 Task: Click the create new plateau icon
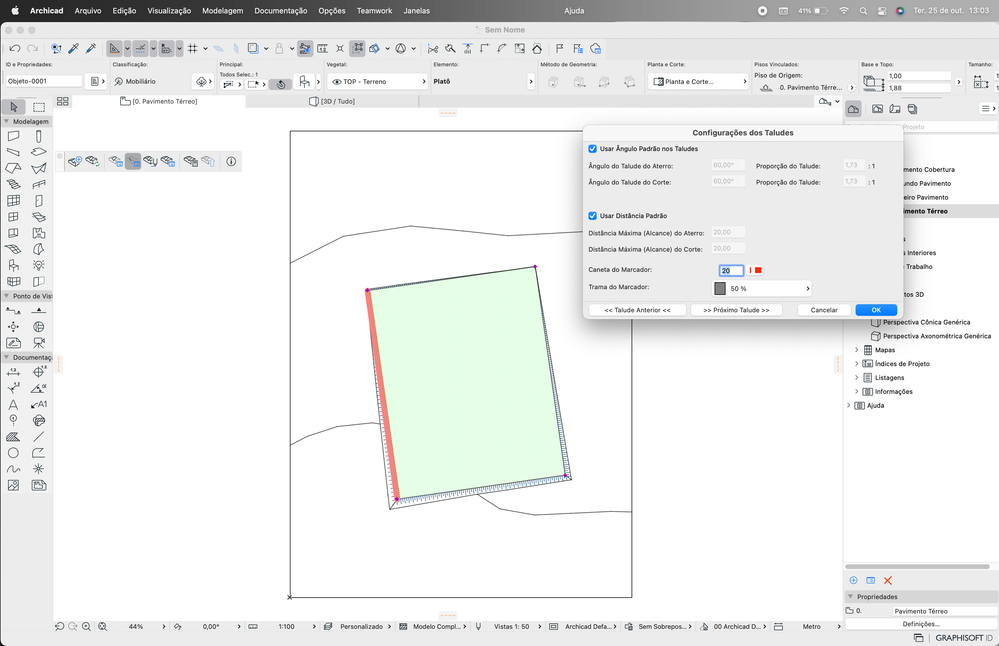[x=75, y=162]
